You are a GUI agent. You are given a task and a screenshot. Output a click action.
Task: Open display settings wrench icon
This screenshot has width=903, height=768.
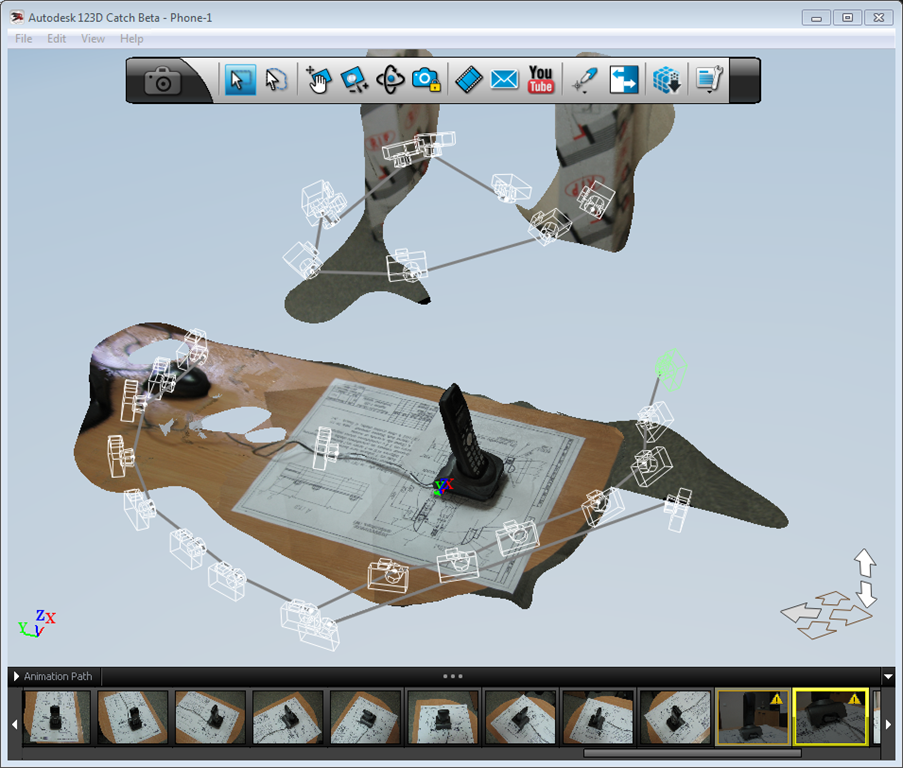click(709, 79)
